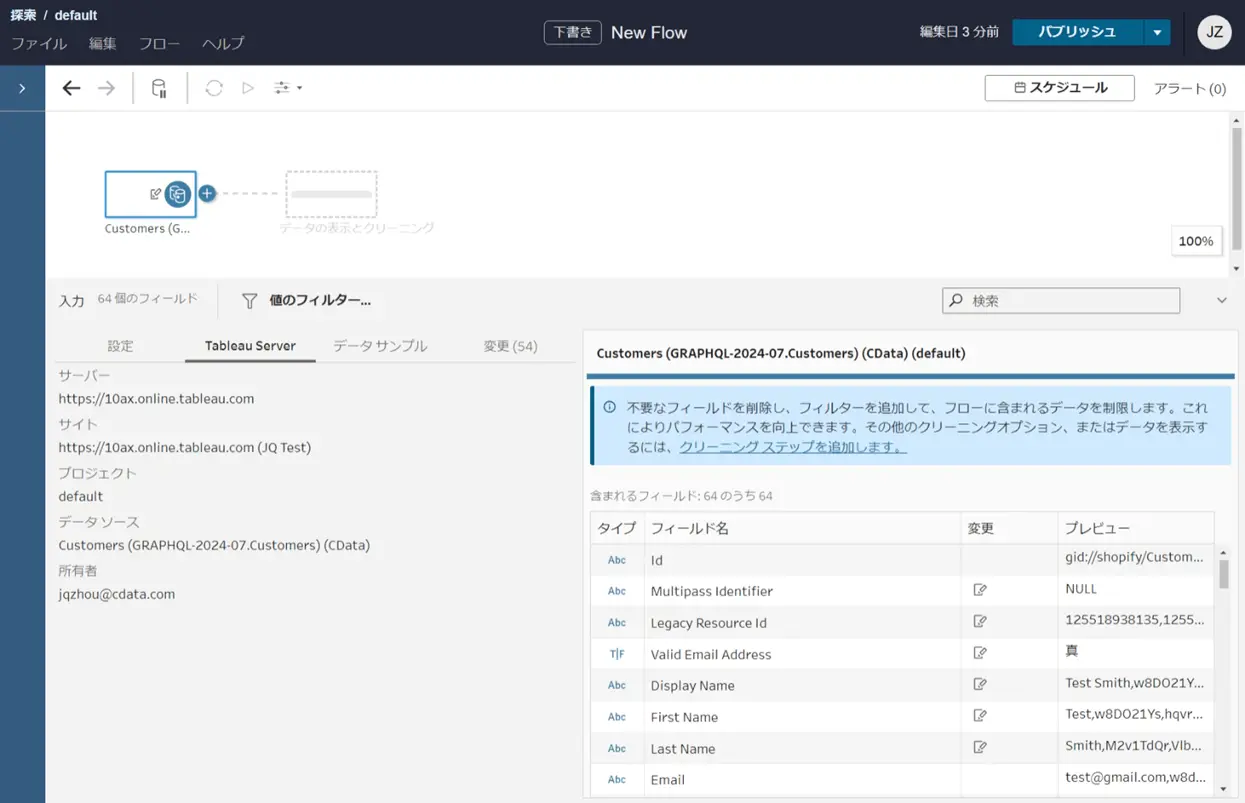Viewport: 1245px width, 803px height.
Task: Click the https://10ax.online.tableau.com server URL
Action: [156, 398]
